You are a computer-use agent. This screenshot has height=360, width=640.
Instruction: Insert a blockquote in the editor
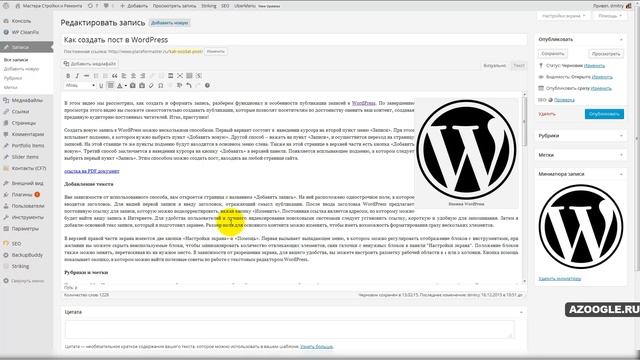click(x=115, y=76)
